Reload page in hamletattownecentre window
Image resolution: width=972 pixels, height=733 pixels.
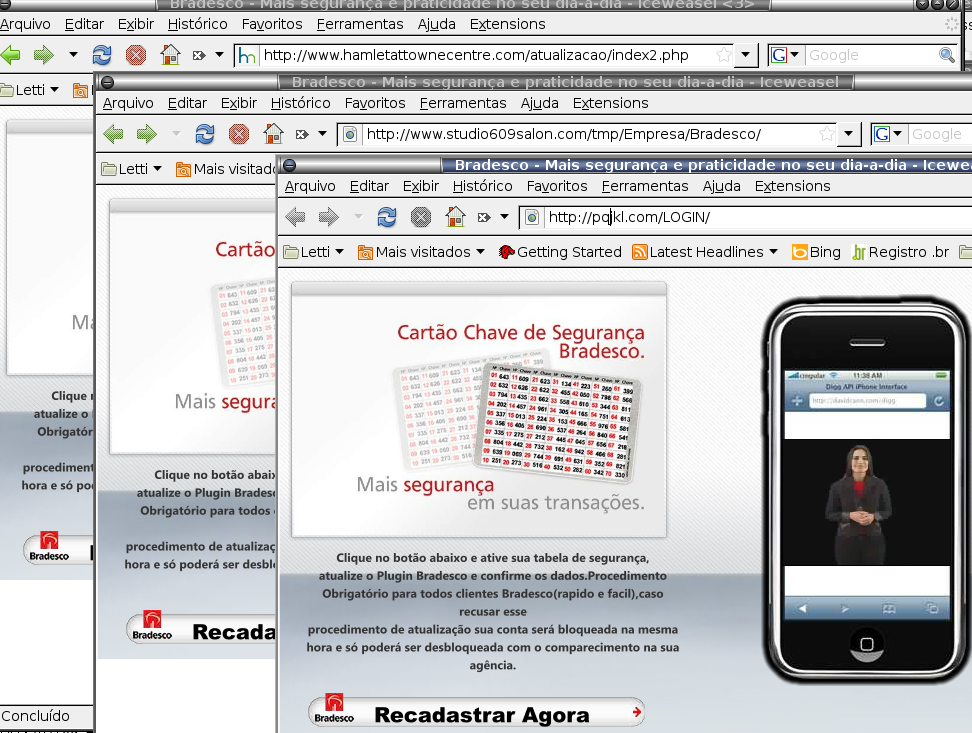[x=102, y=55]
